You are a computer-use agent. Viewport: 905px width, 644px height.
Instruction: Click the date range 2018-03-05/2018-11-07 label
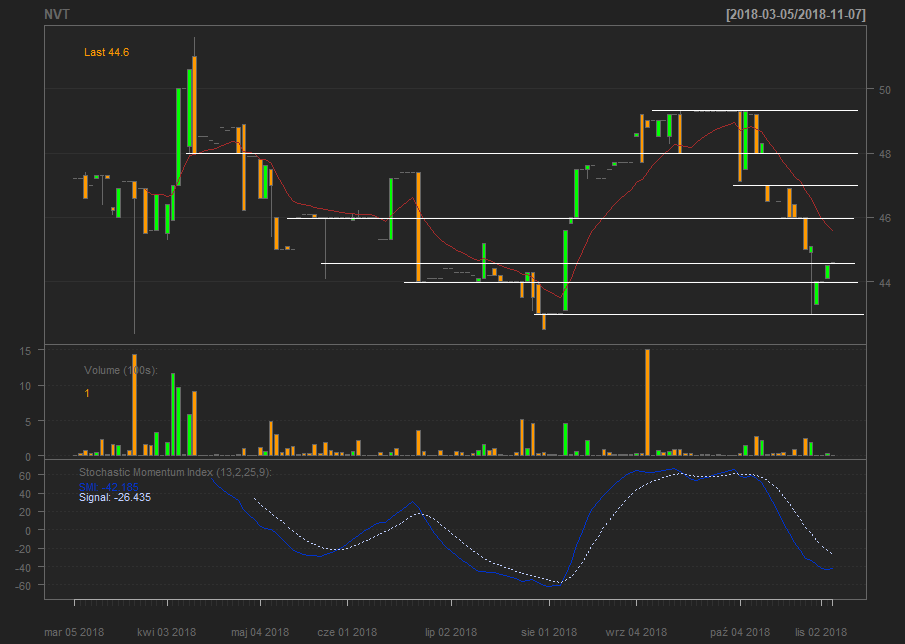(x=796, y=15)
